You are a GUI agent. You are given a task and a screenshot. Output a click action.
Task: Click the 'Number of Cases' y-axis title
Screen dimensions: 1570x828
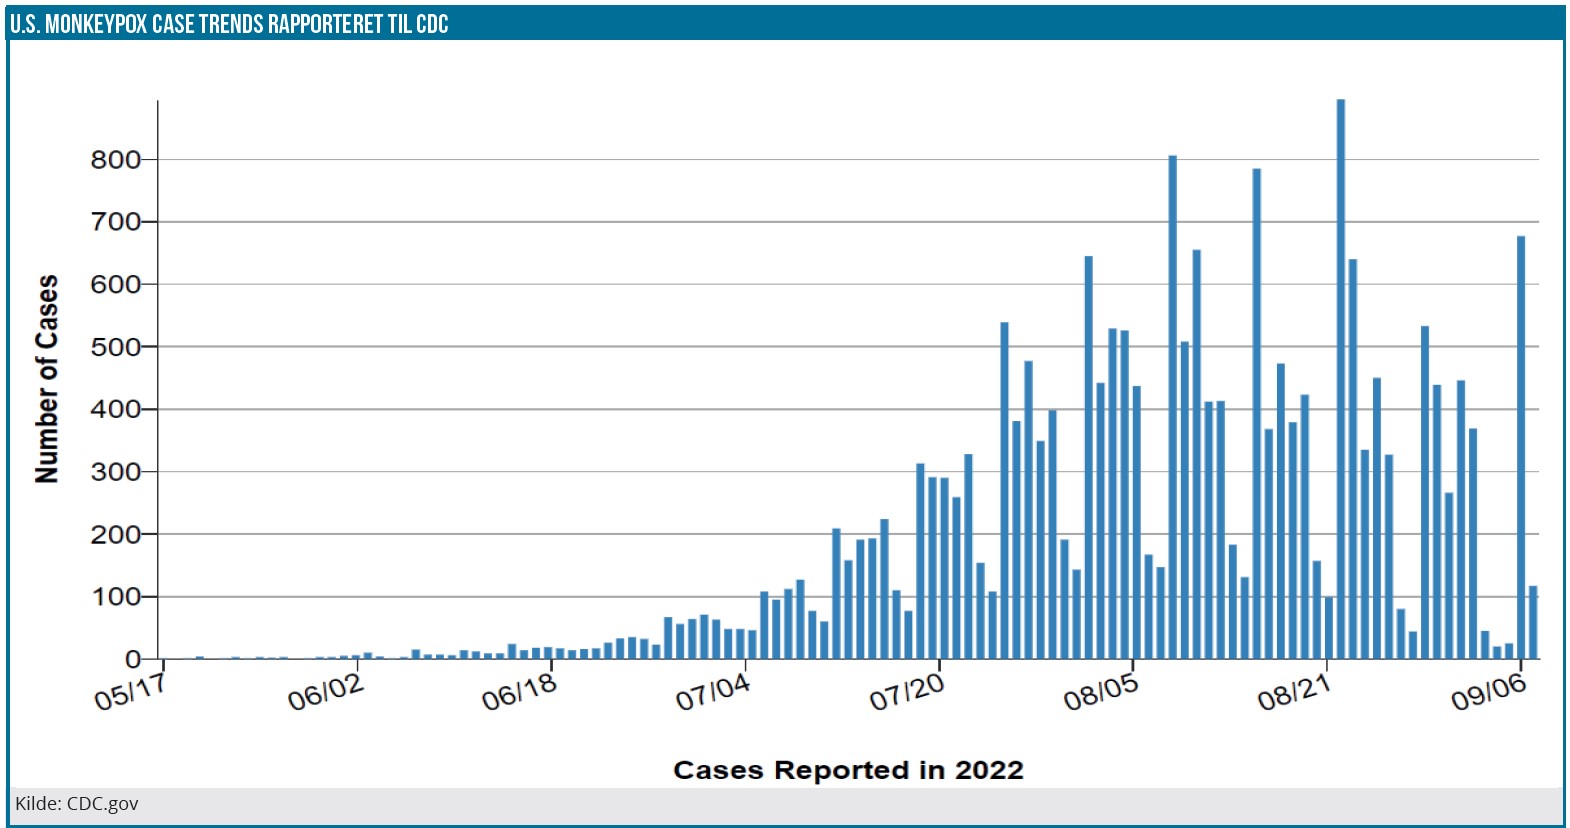click(x=47, y=379)
